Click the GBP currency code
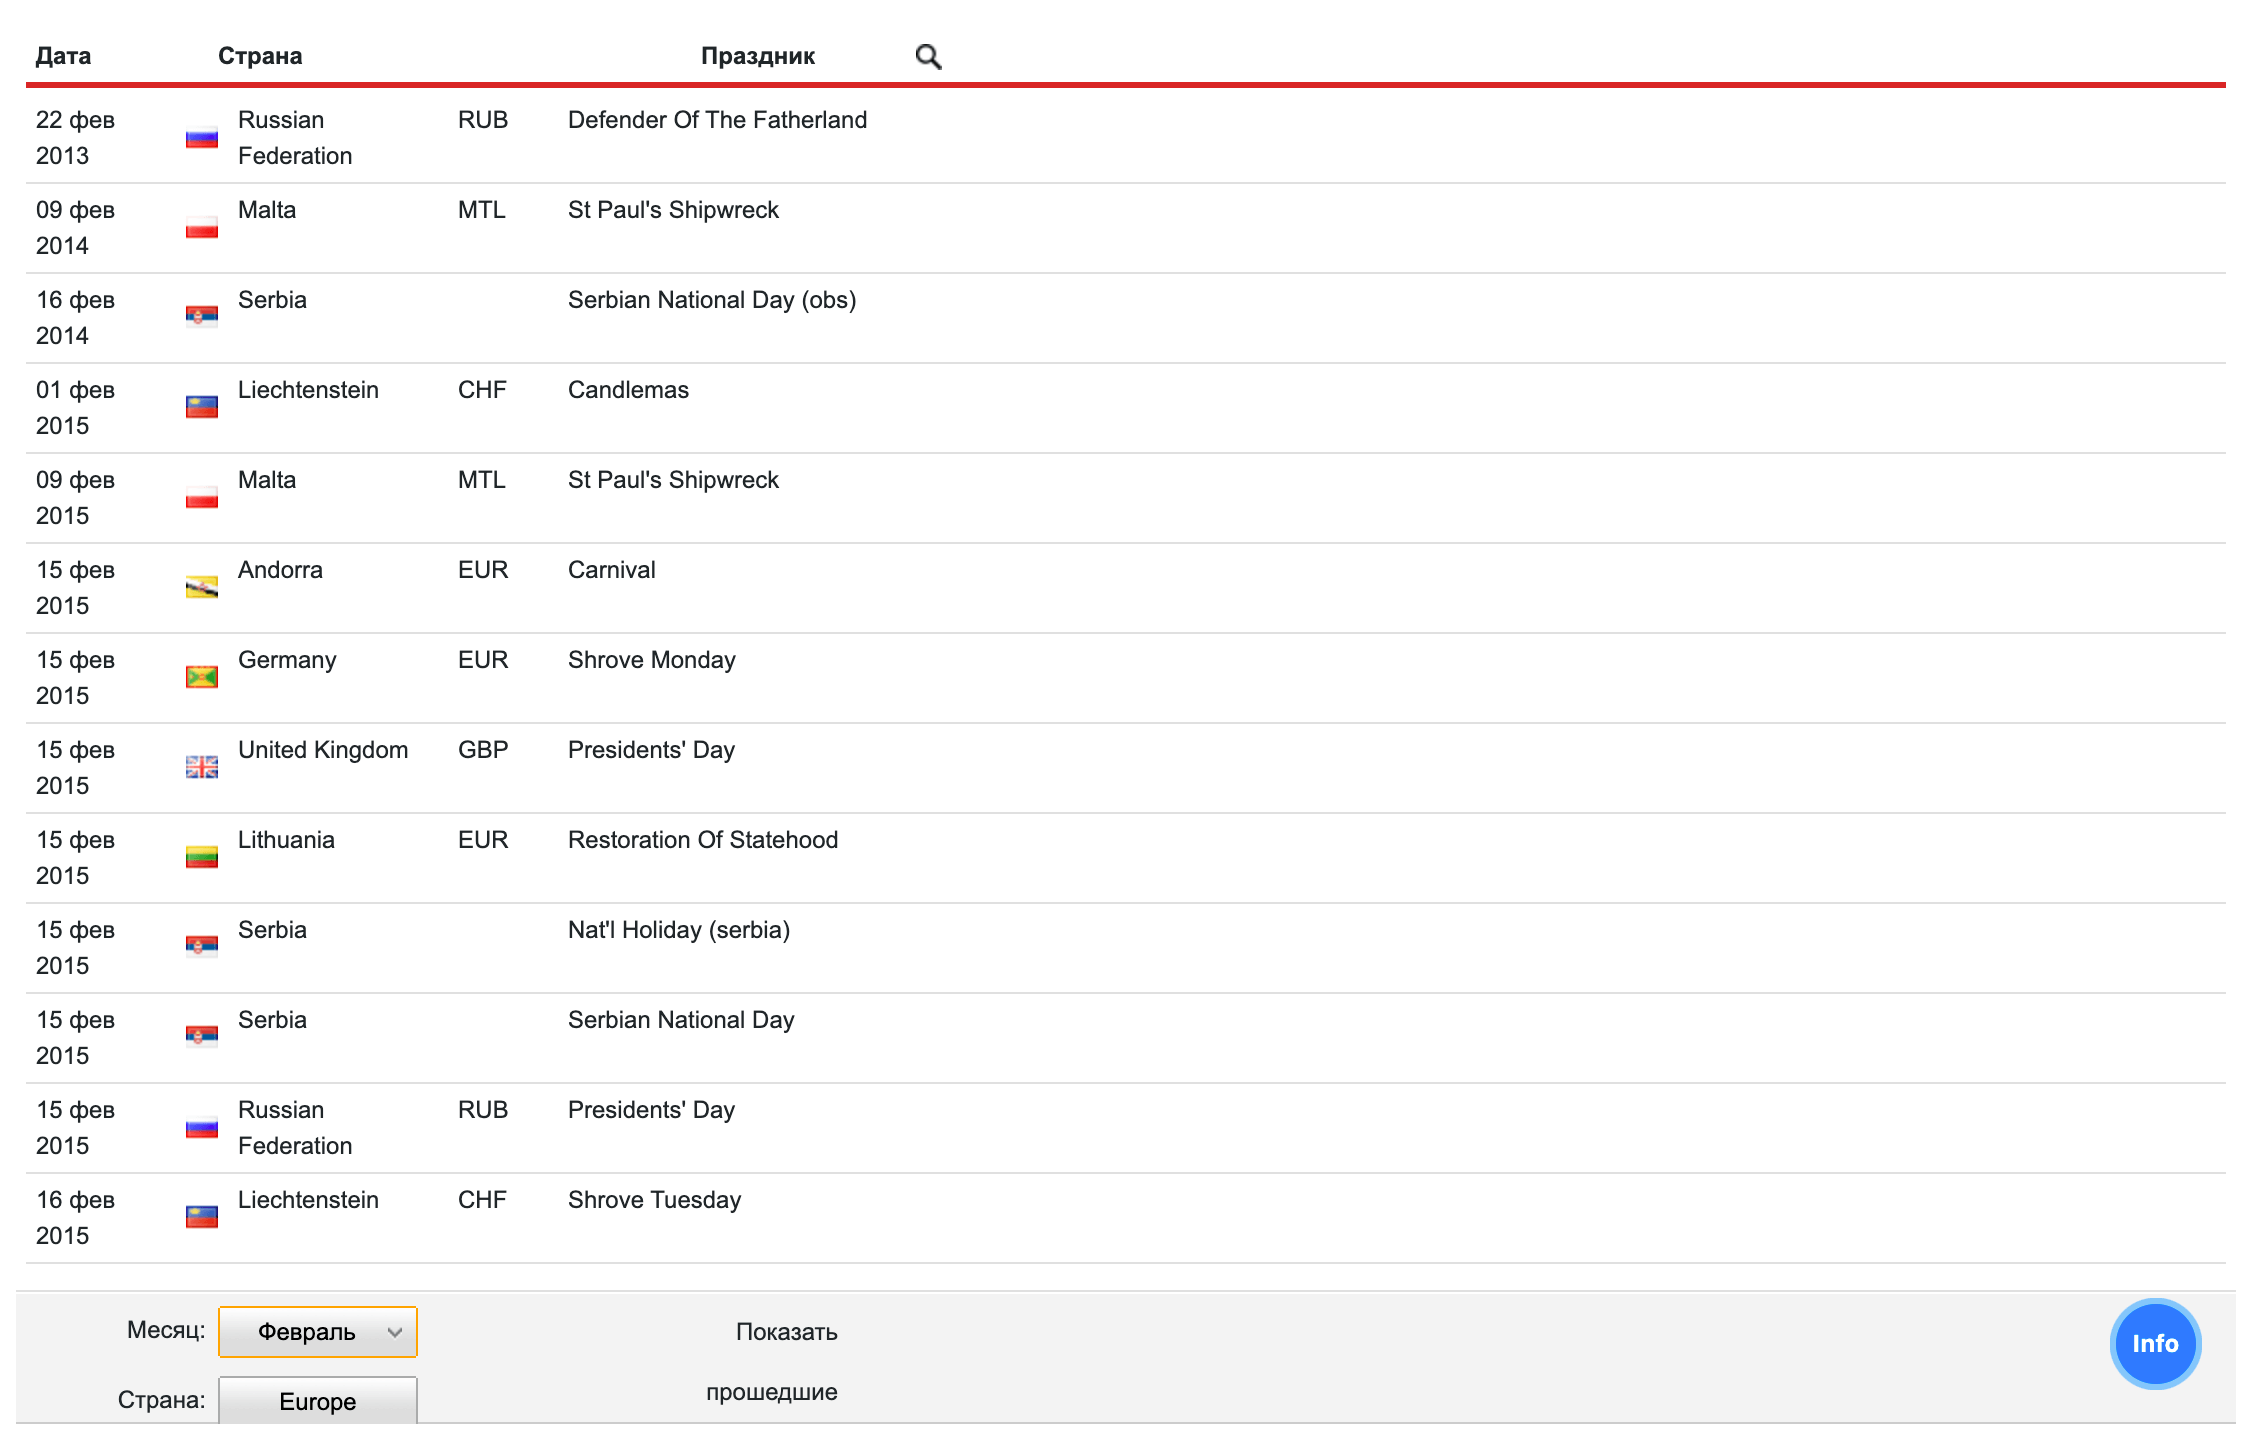This screenshot has height=1450, width=2250. pyautogui.click(x=483, y=750)
